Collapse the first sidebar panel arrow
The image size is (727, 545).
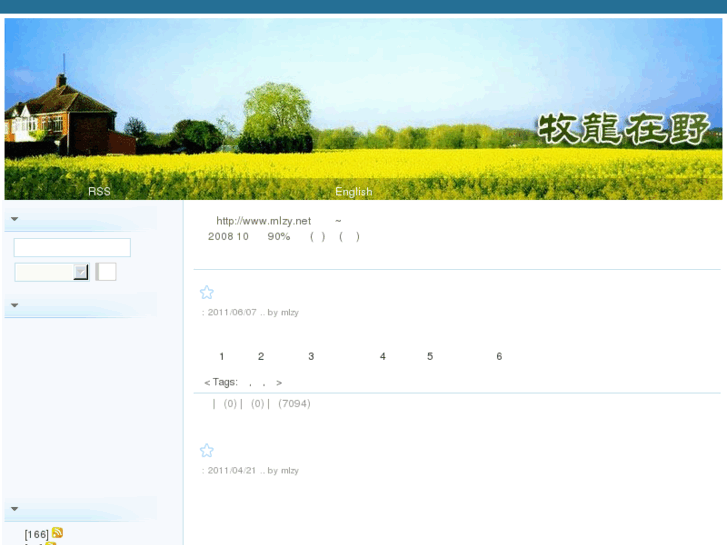click(x=14, y=219)
